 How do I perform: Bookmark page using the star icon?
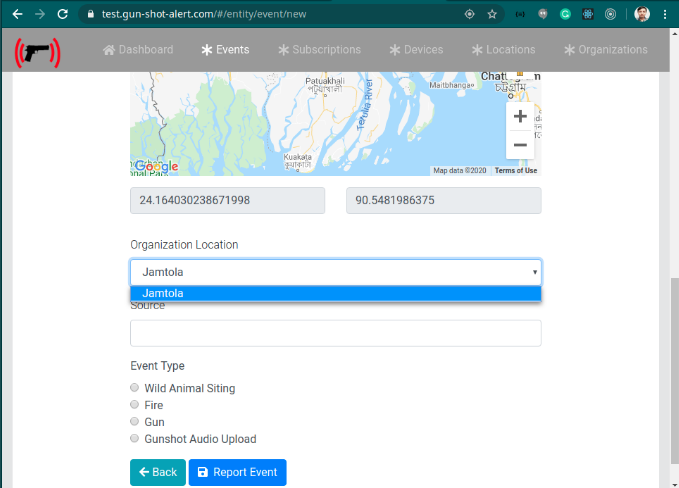(492, 15)
